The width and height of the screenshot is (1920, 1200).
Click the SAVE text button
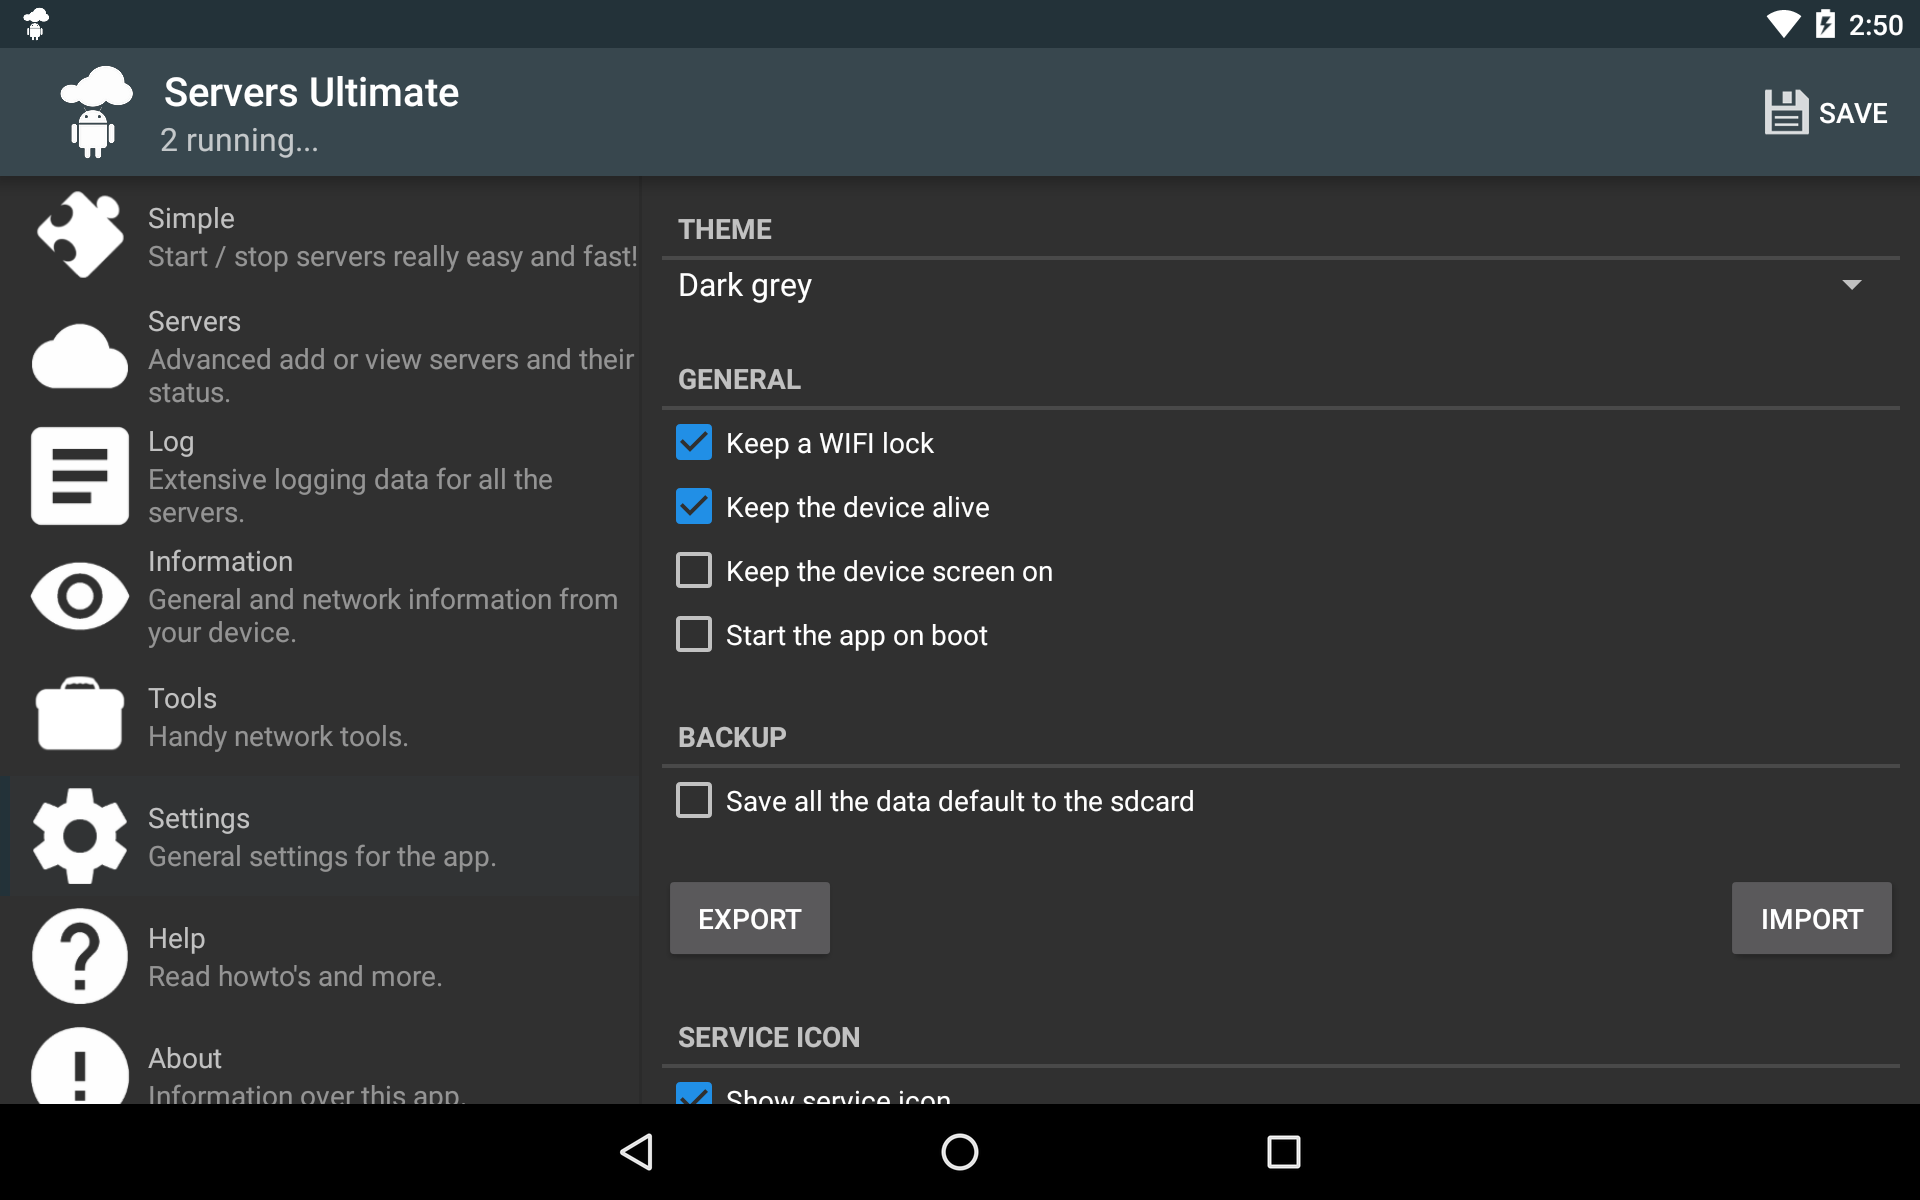coord(1853,113)
